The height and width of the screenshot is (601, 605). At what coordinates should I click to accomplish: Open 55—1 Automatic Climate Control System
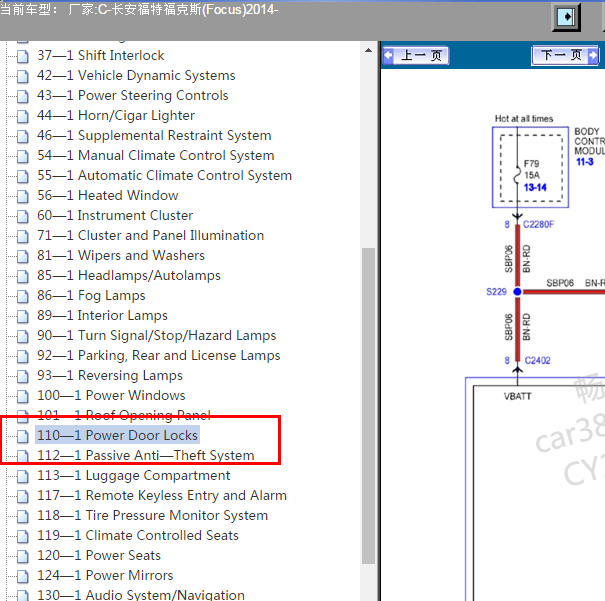pyautogui.click(x=164, y=176)
